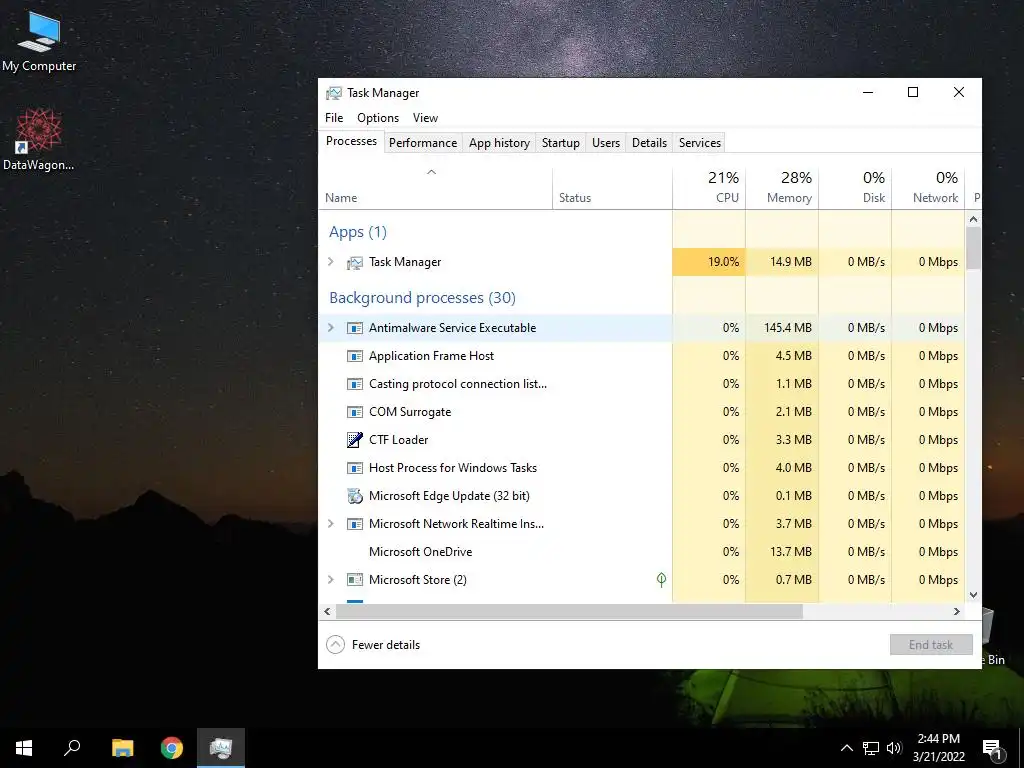Select the COM Surrogate row name

pos(410,412)
